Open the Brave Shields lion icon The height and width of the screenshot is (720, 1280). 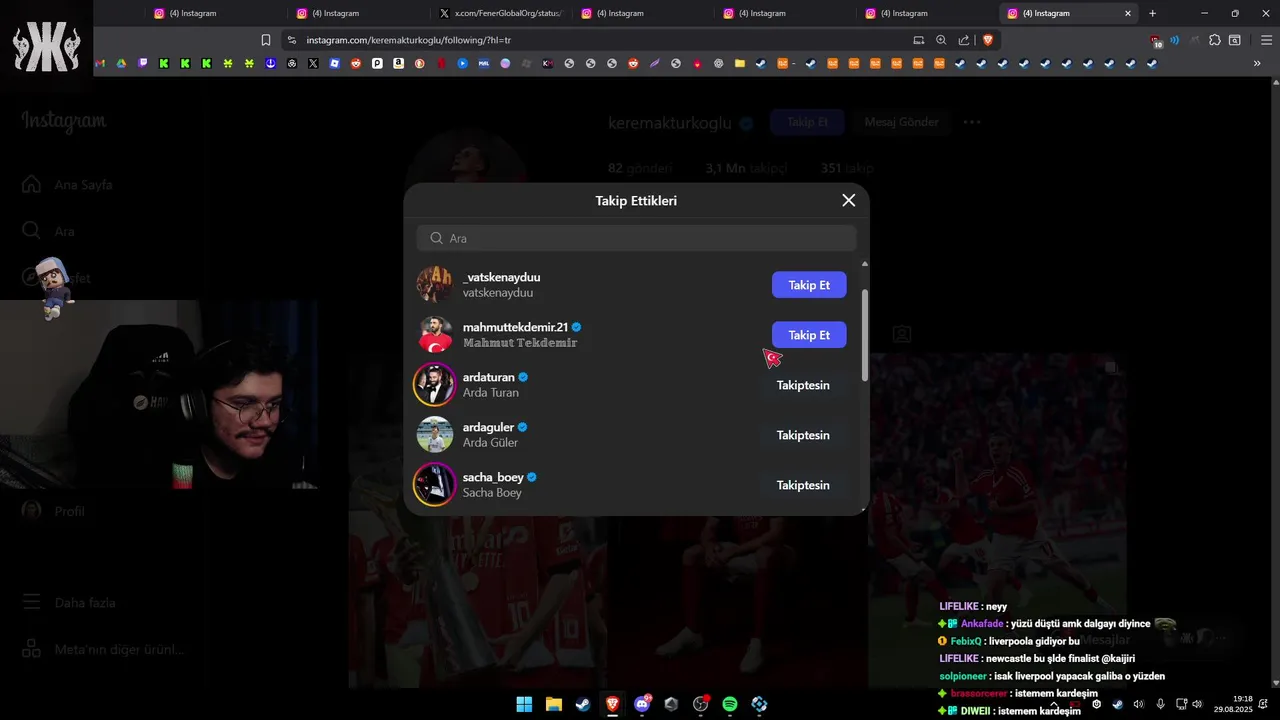click(988, 40)
